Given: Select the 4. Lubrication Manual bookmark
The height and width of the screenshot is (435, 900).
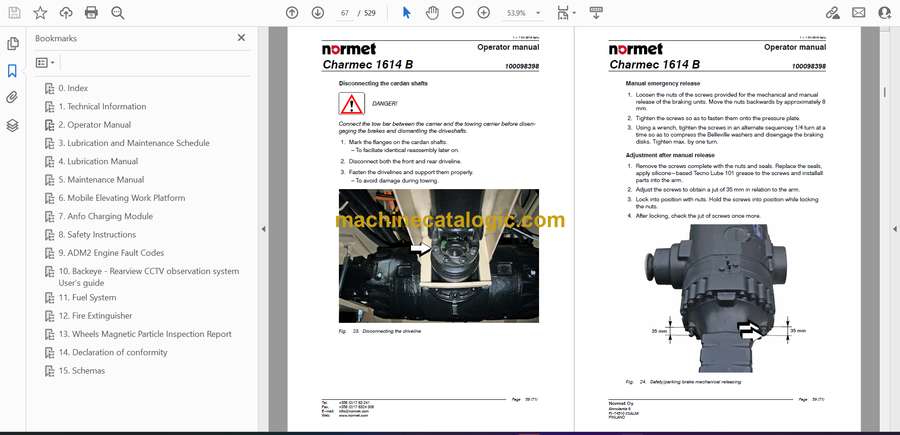Looking at the screenshot, I should [x=98, y=162].
